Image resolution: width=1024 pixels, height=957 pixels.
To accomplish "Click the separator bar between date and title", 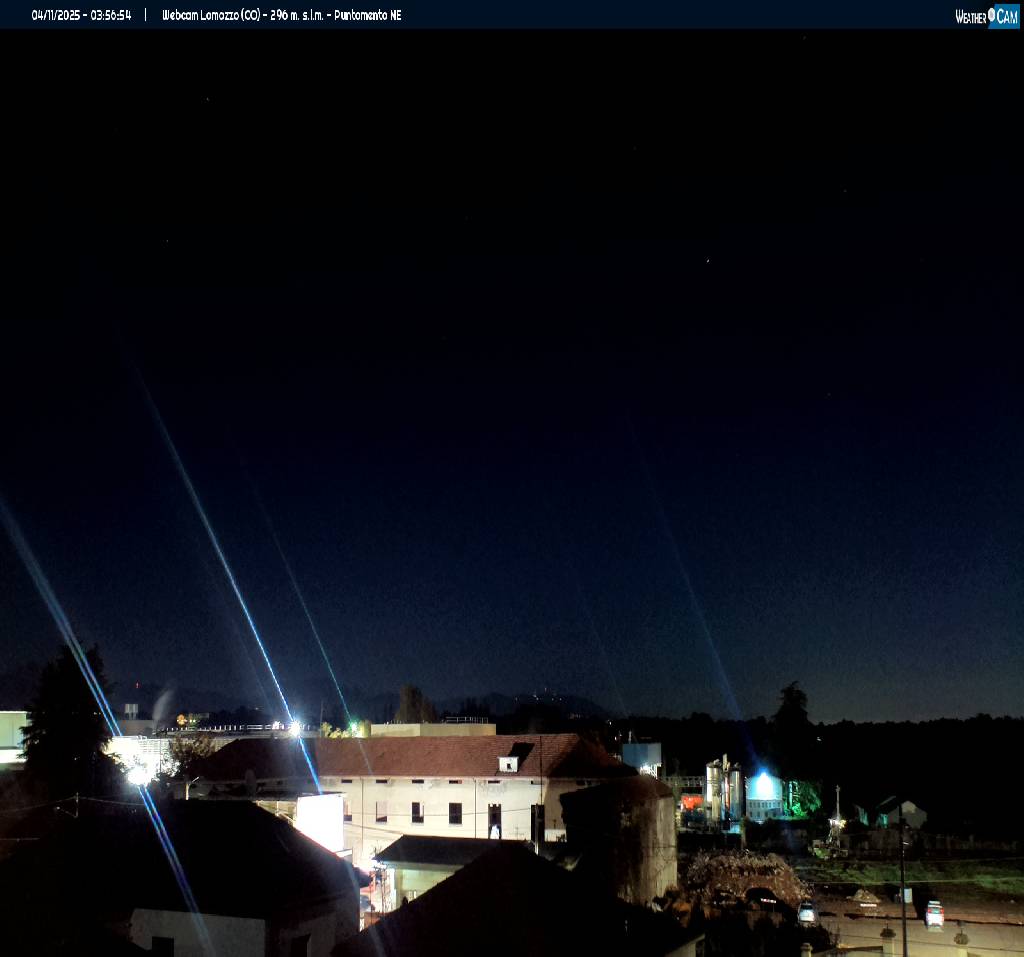I will tap(146, 15).
